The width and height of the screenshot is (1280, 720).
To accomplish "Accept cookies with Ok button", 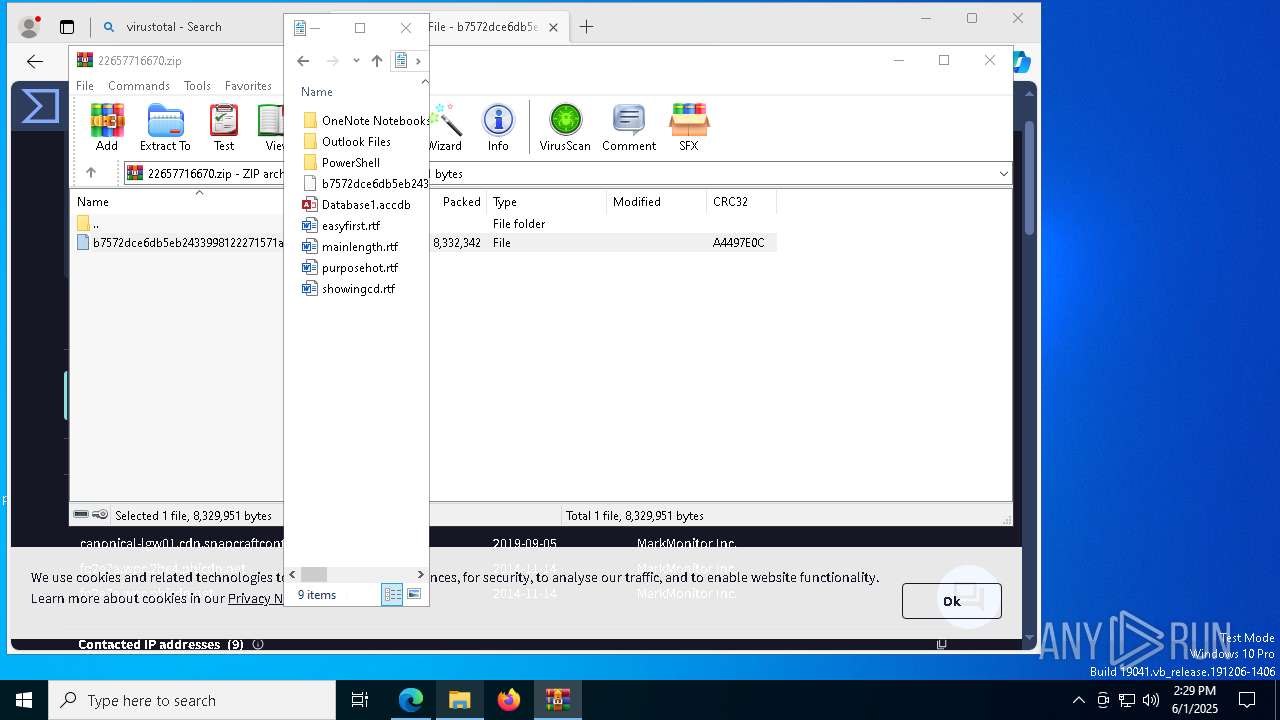I will click(x=951, y=600).
